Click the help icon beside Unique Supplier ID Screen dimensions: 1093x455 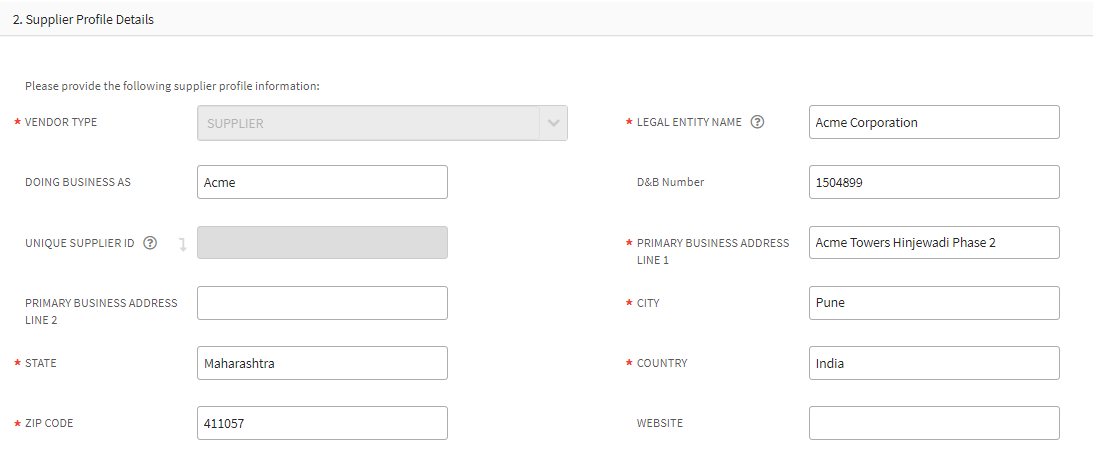[150, 243]
